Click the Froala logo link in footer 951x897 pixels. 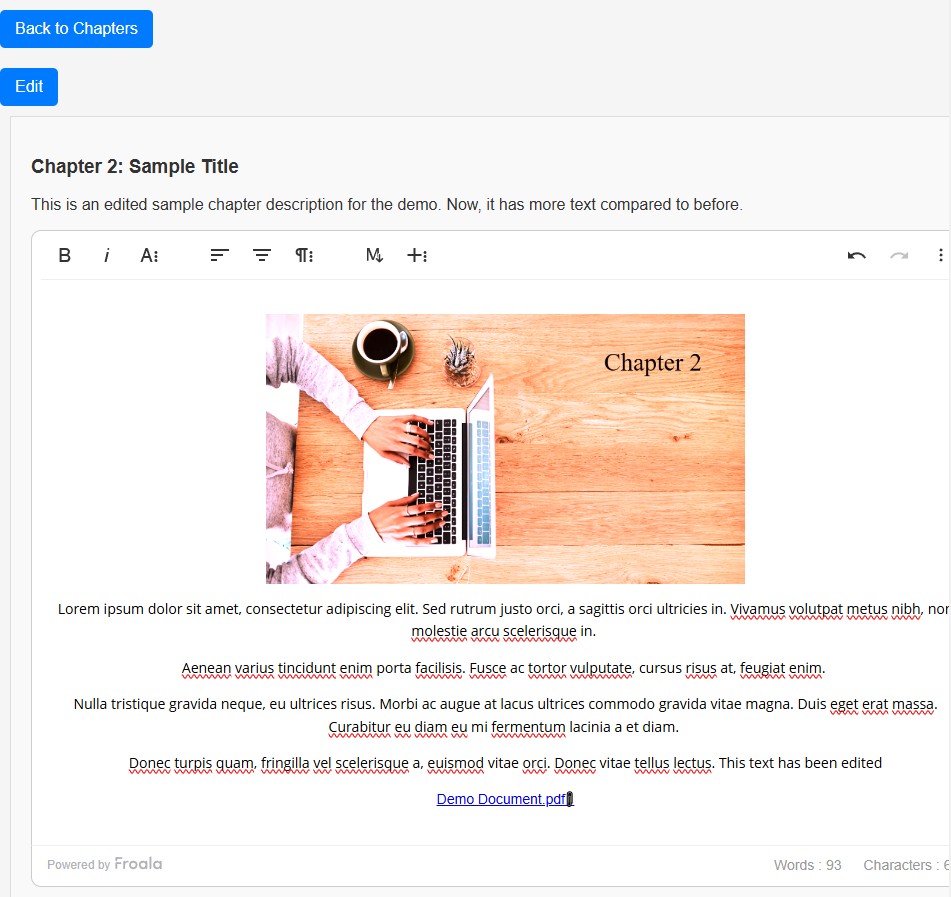click(x=138, y=864)
